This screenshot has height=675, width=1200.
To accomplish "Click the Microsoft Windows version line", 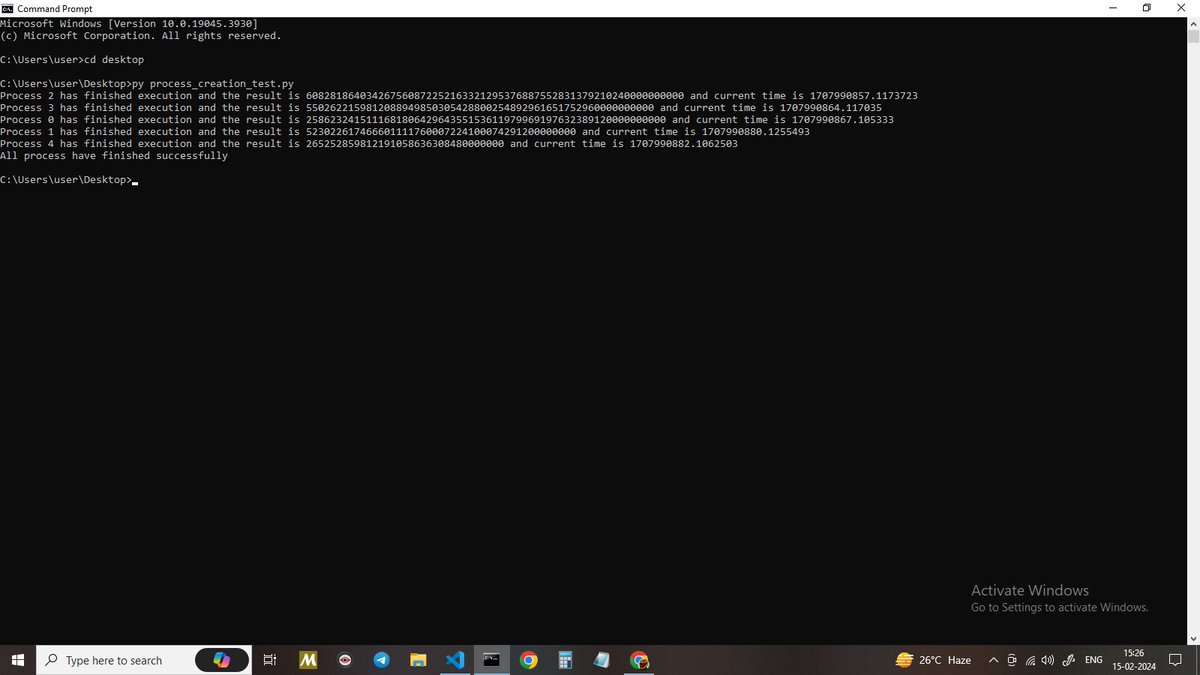I will pos(129,24).
